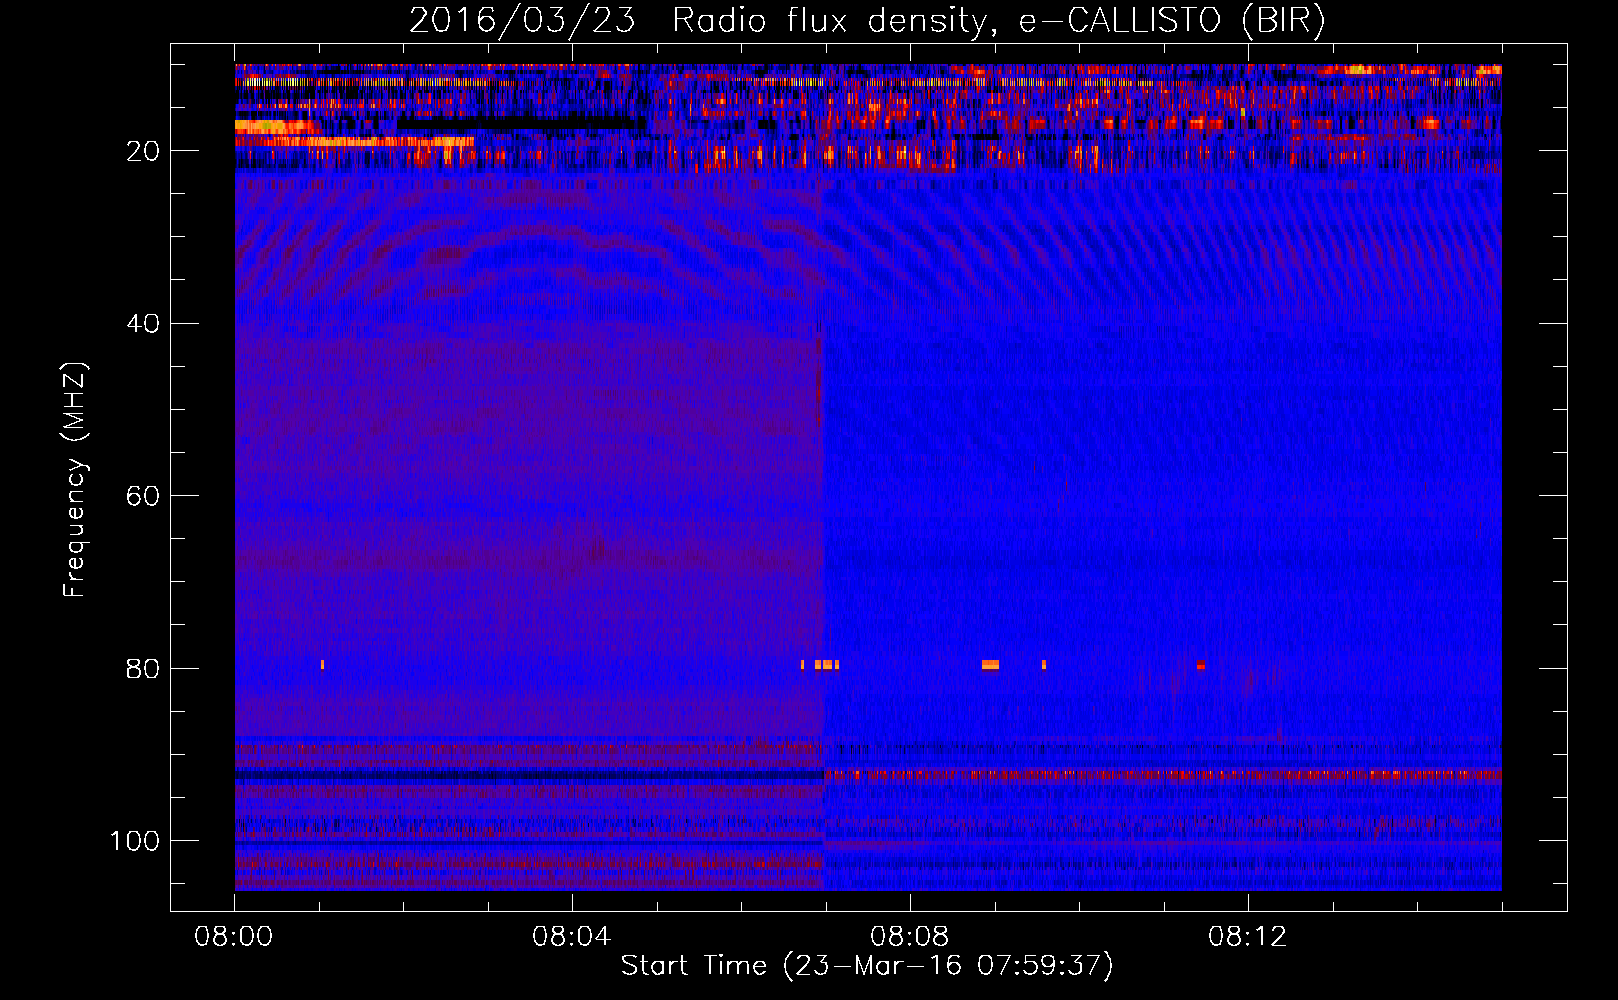Click the '60' frequency tick label
The image size is (1618, 1000).
pos(144,496)
